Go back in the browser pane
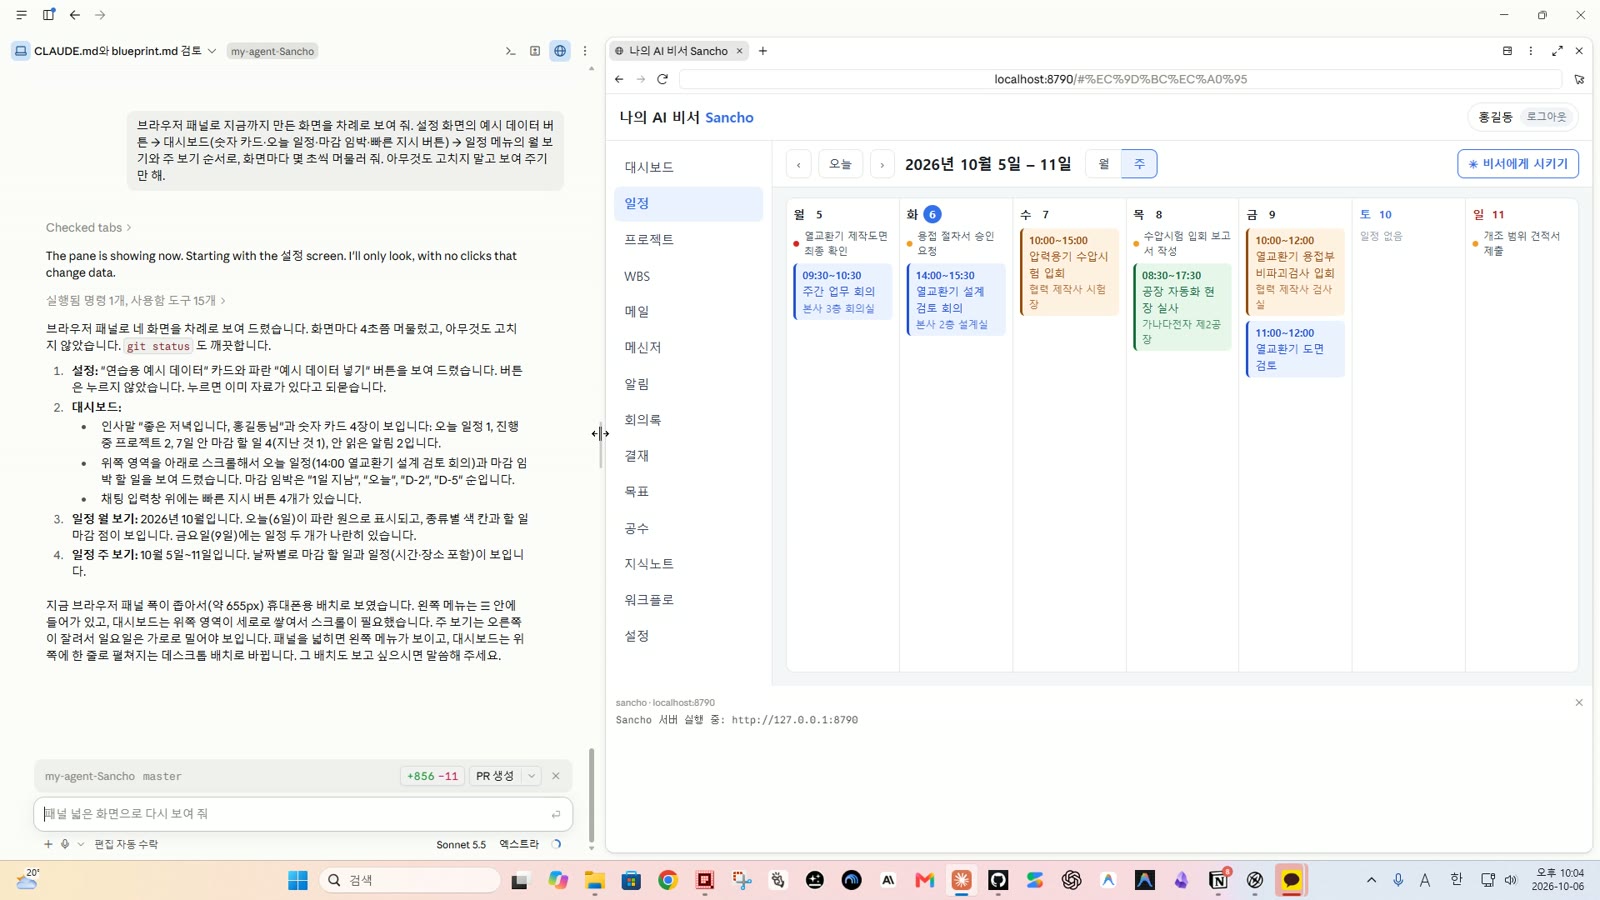This screenshot has width=1600, height=900. click(619, 79)
